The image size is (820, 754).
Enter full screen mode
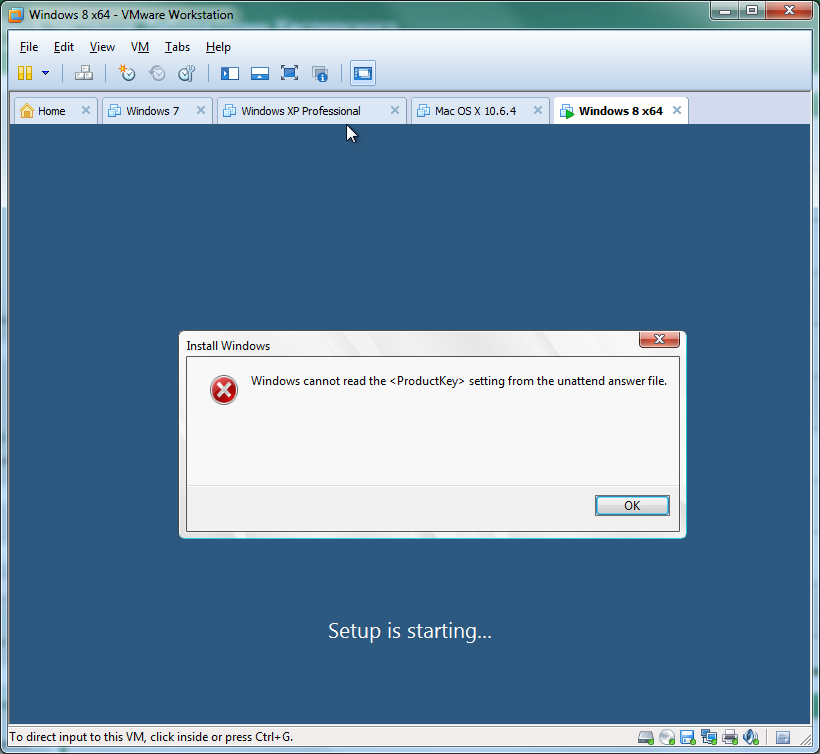click(x=289, y=73)
